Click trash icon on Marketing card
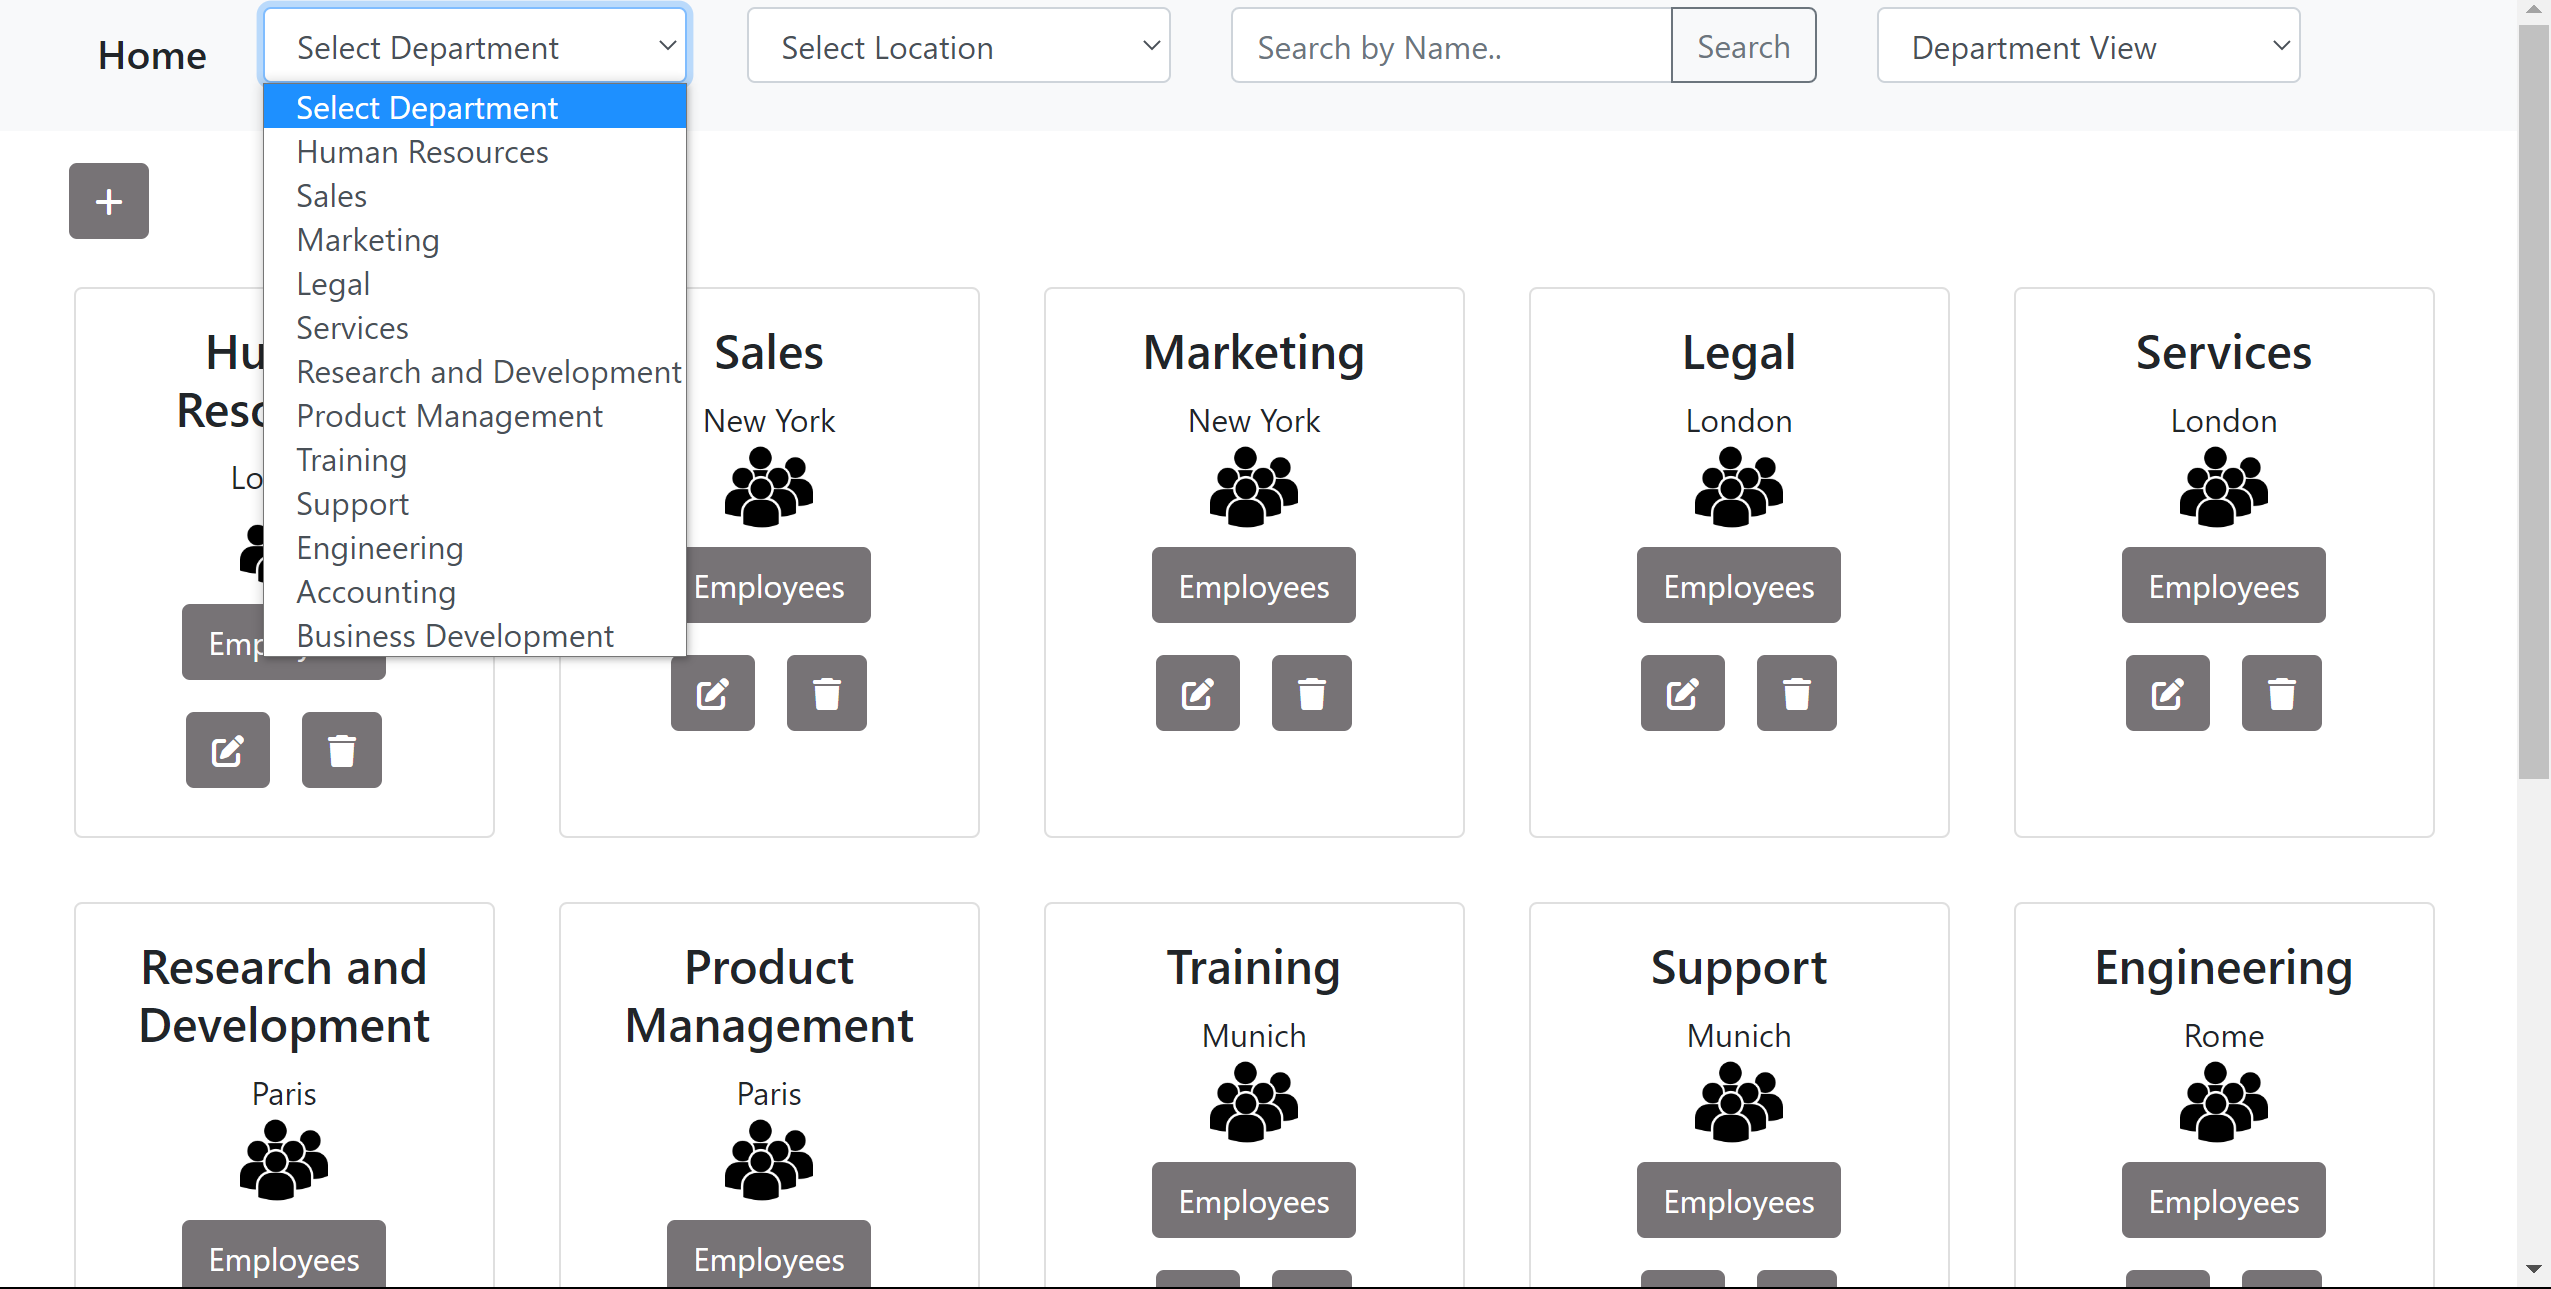Viewport: 2551px width, 1289px height. pos(1311,693)
